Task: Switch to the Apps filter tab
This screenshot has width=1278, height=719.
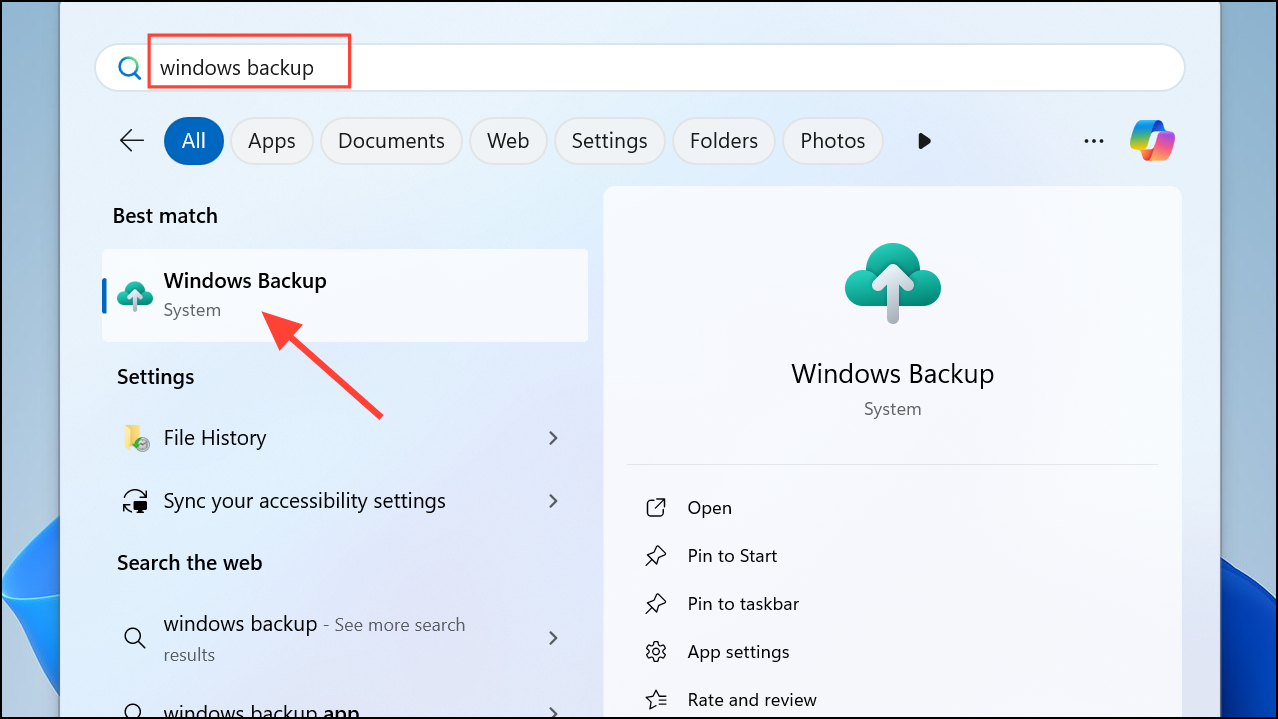Action: (x=271, y=140)
